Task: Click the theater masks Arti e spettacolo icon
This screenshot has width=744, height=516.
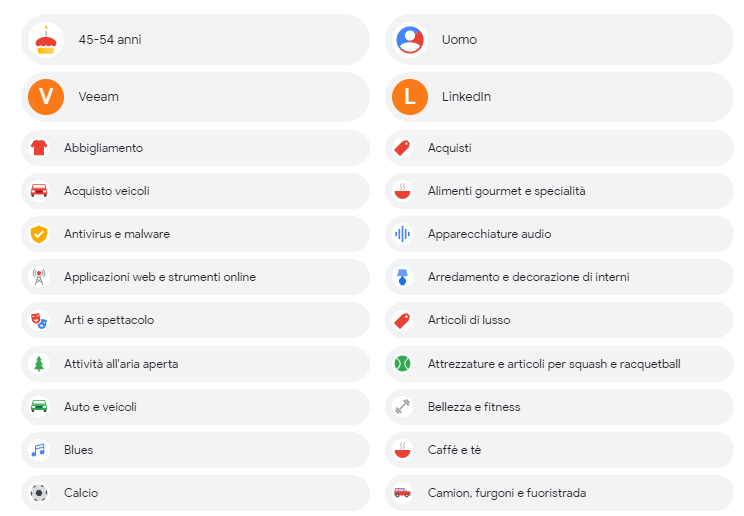Action: pos(39,320)
